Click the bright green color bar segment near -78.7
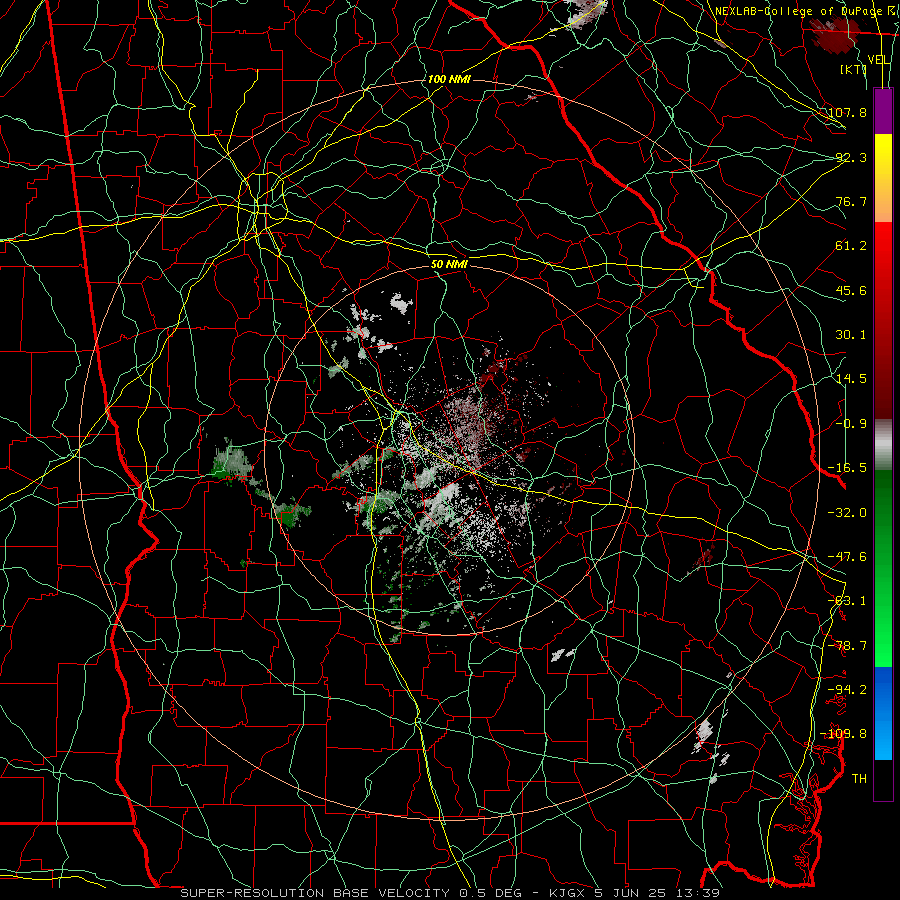 click(x=883, y=646)
